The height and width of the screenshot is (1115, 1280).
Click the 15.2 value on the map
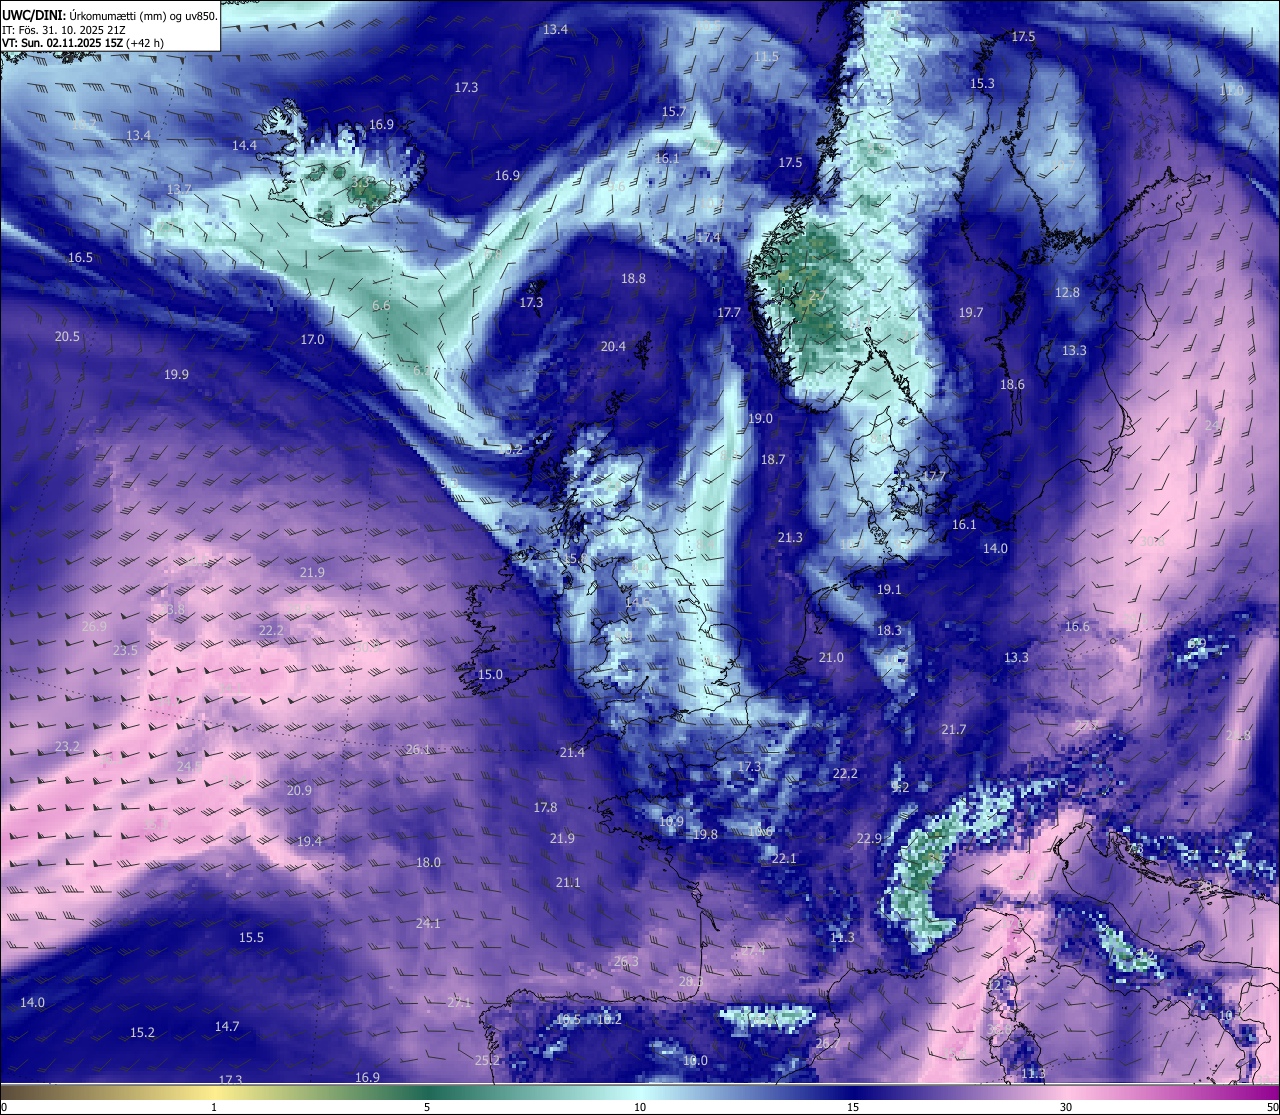pyautogui.click(x=142, y=1033)
